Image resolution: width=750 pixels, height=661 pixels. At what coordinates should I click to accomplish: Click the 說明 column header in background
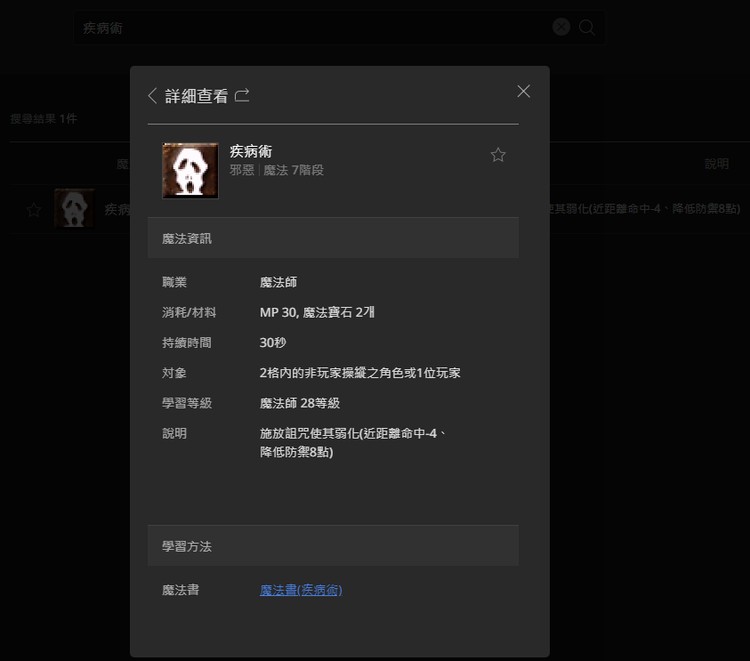[x=717, y=164]
